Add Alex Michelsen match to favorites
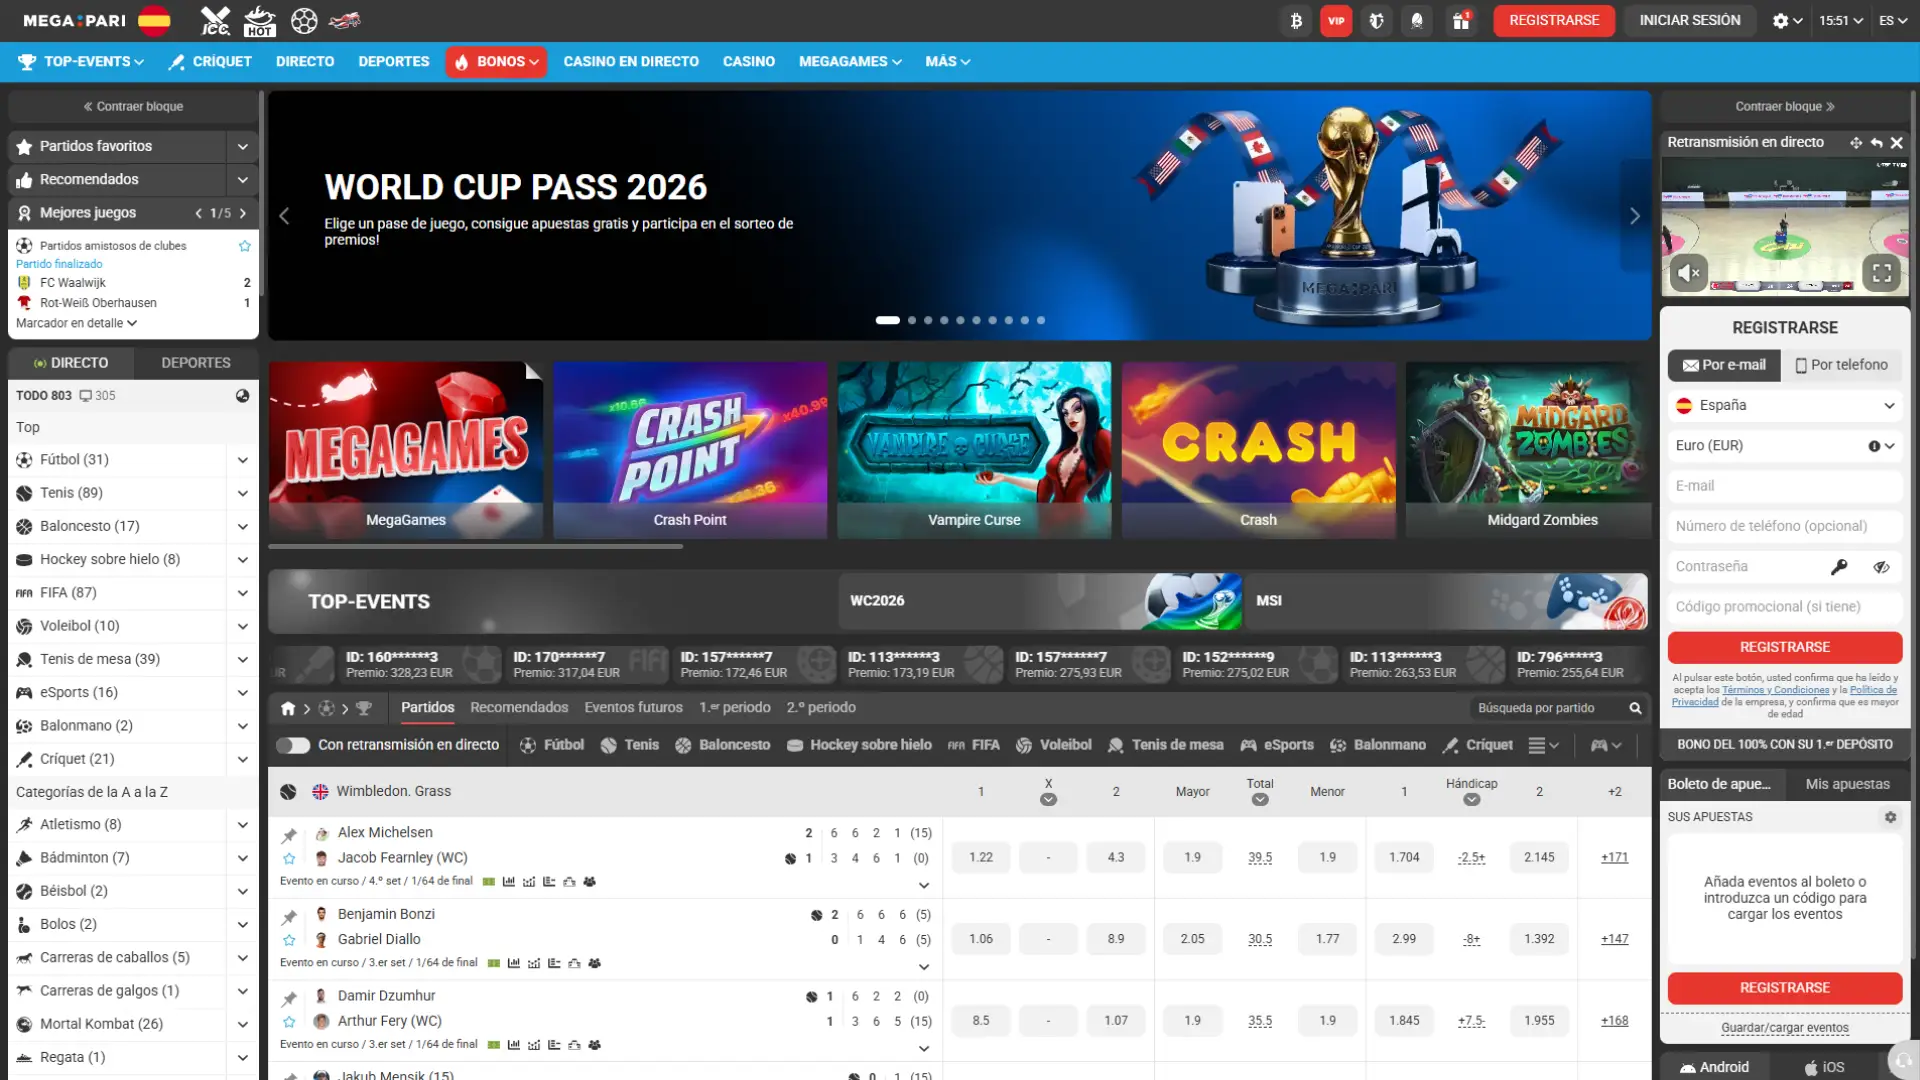 coord(289,858)
